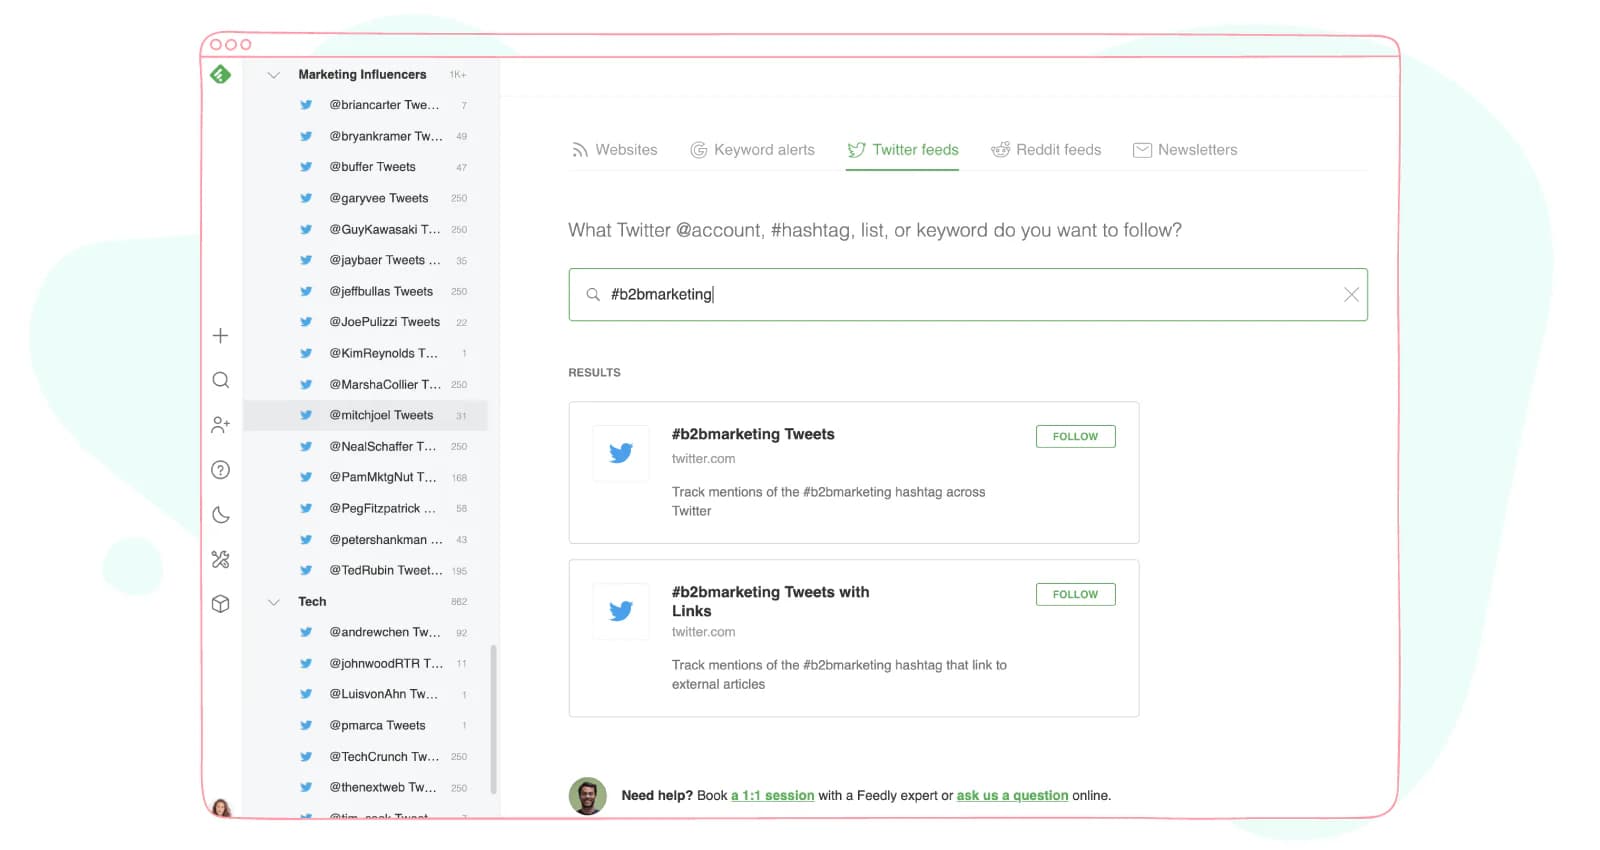Click the Feedly expert avatar photo

(x=588, y=796)
